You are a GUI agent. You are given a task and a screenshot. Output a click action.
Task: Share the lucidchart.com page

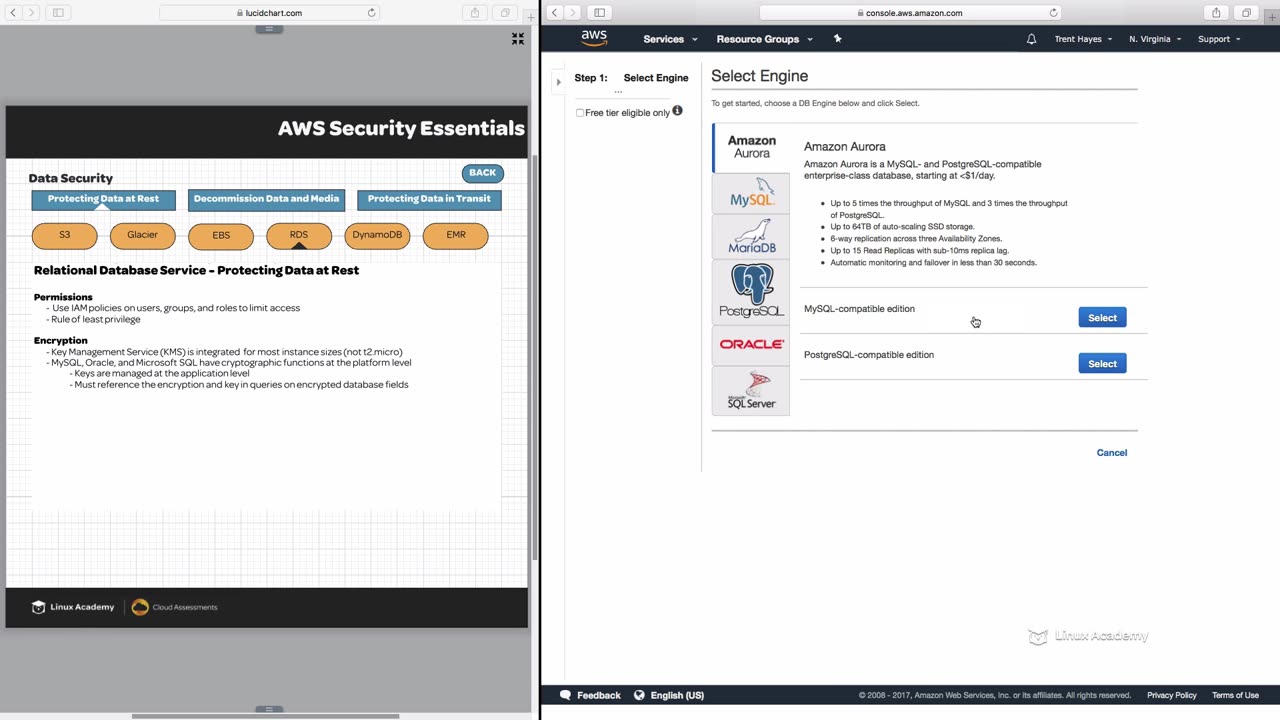[475, 13]
